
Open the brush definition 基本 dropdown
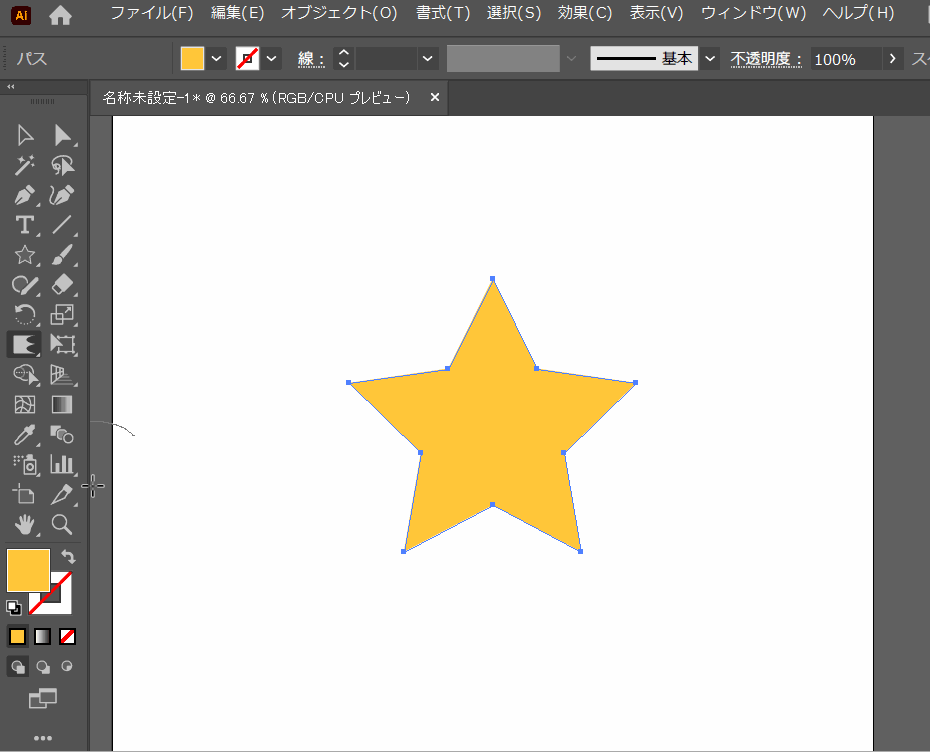tap(710, 59)
